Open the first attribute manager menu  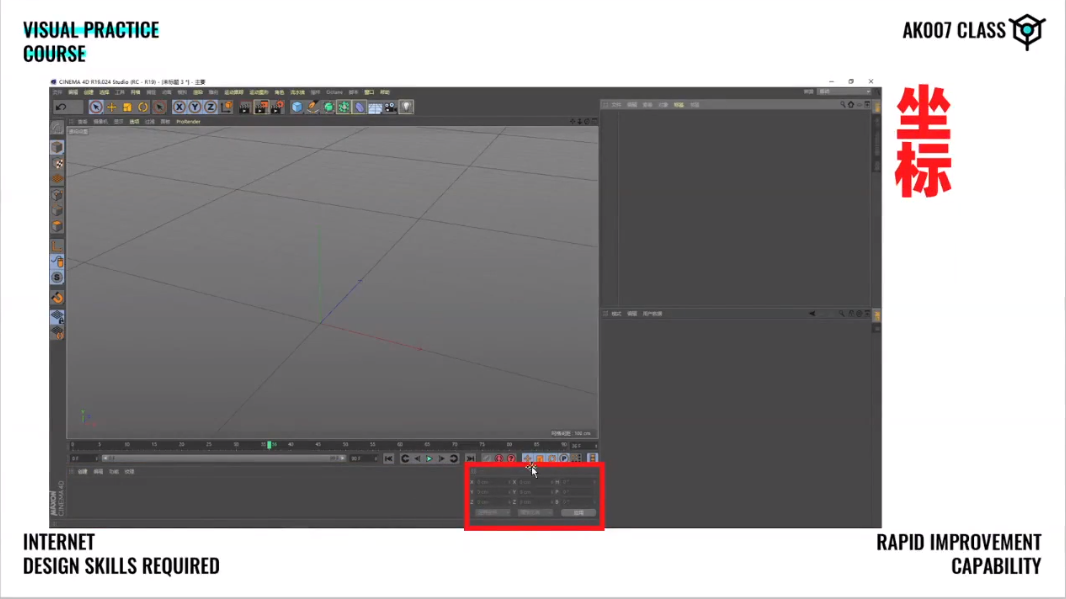[617, 314]
